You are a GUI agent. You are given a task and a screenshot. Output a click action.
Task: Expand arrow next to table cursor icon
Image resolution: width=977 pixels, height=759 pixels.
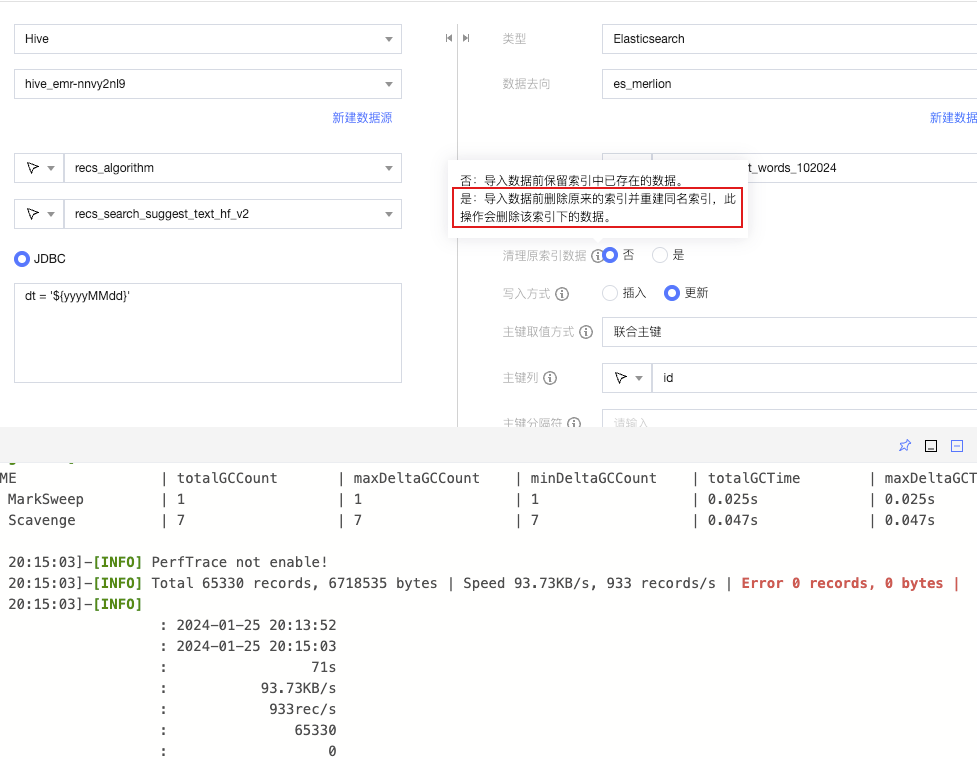(51, 214)
